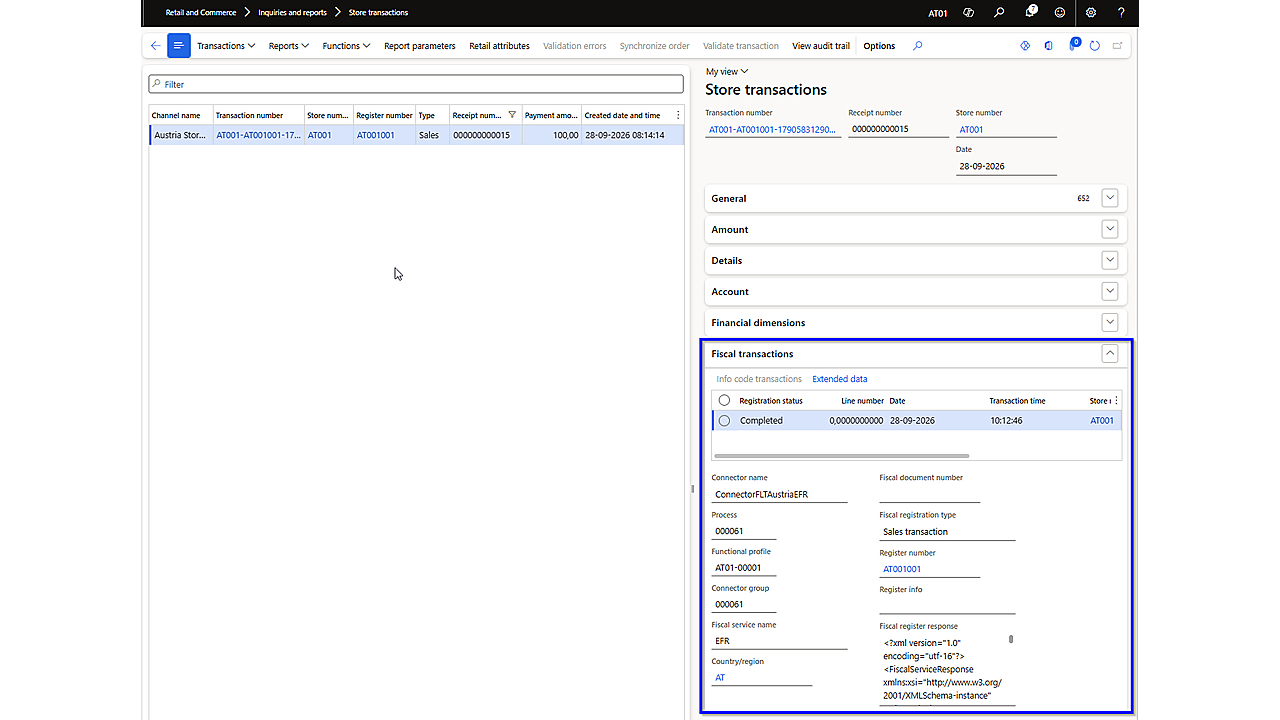Viewport: 1280px width, 720px height.
Task: Refresh the page using the refresh icon
Action: pyautogui.click(x=1095, y=46)
